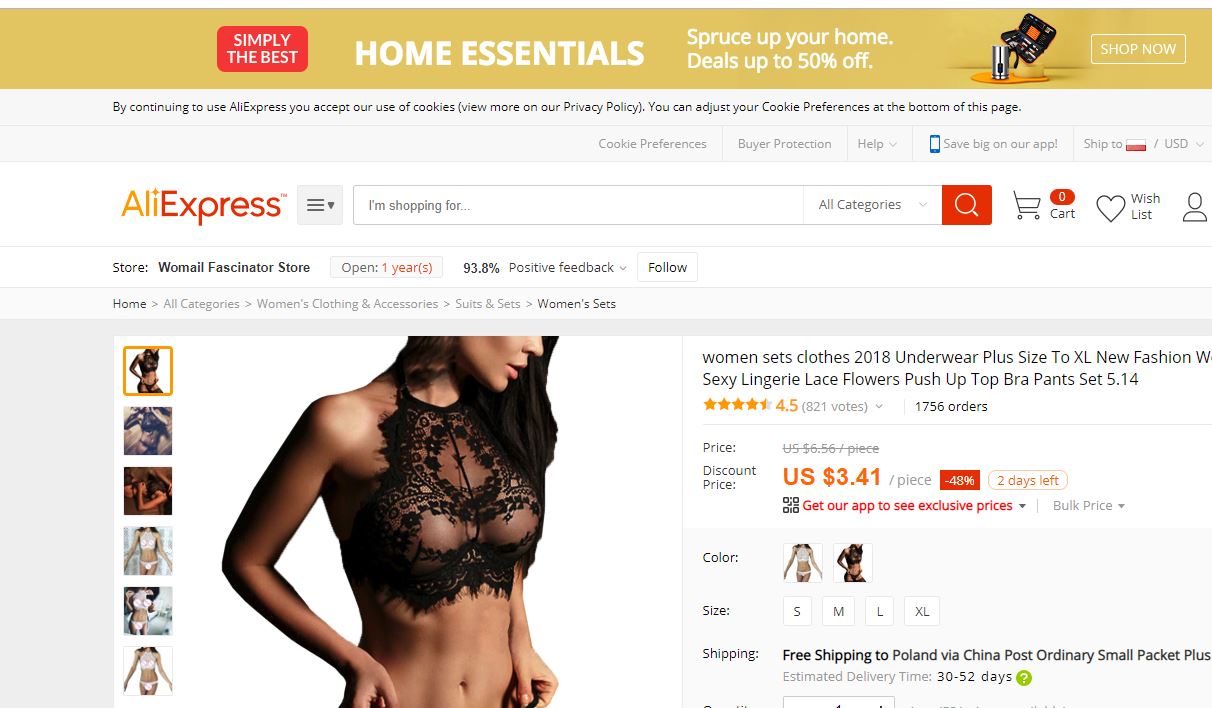Select size S option
Viewport: 1212px width, 708px height.
[x=797, y=611]
